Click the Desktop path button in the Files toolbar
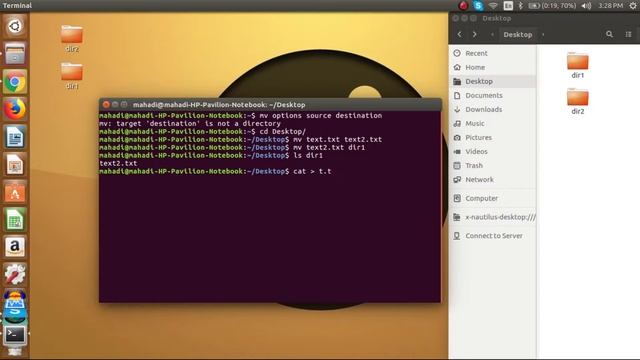The width and height of the screenshot is (640, 360). [518, 34]
